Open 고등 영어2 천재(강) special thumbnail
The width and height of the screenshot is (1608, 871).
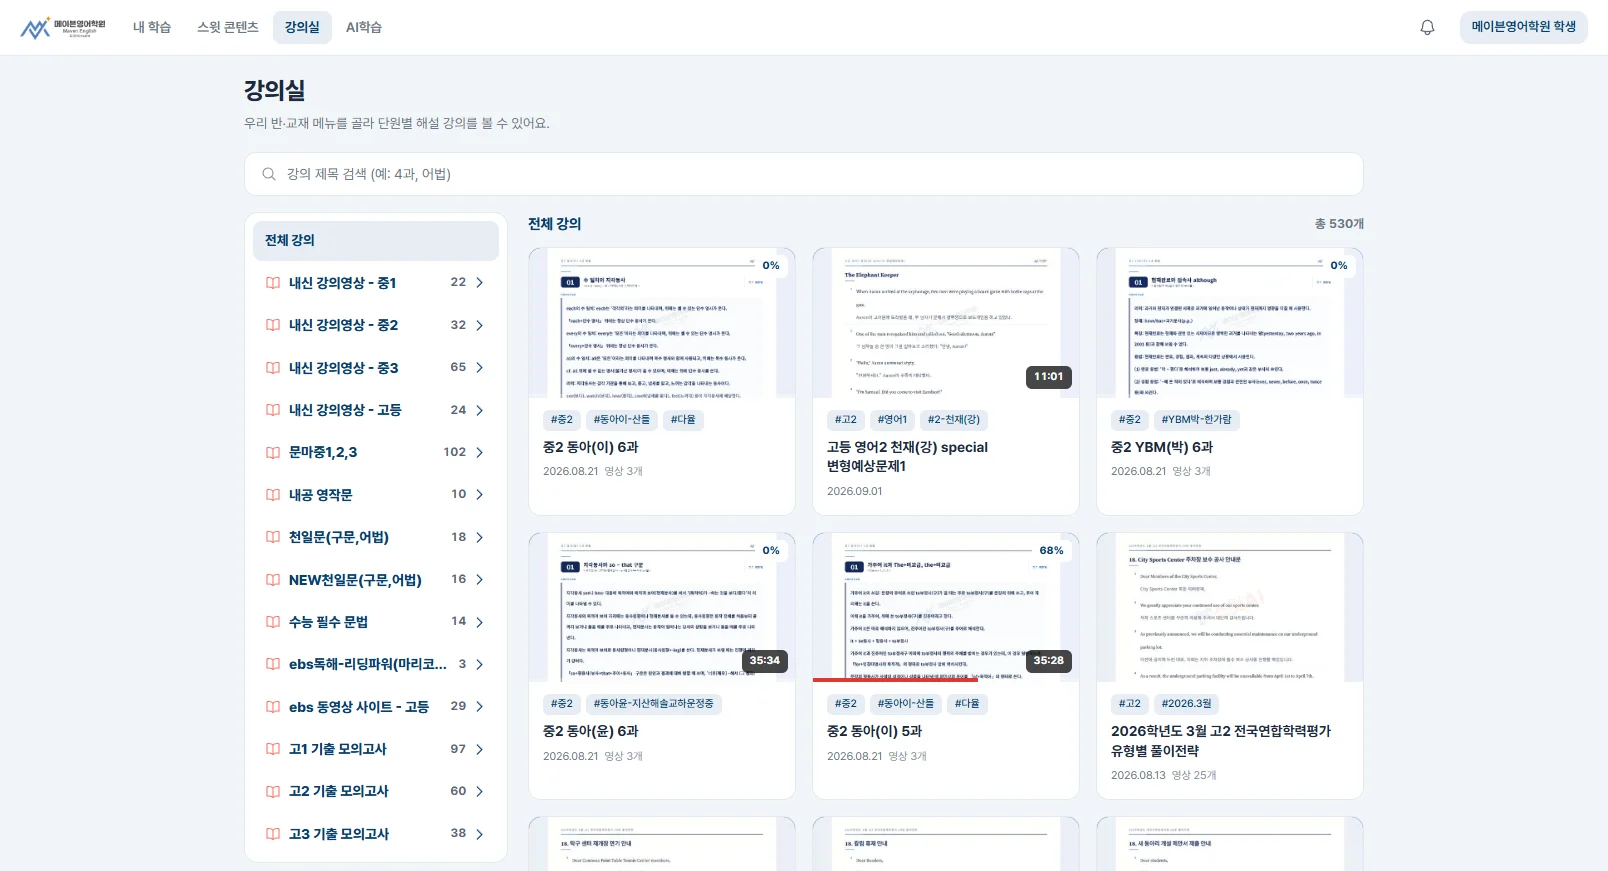coord(946,323)
